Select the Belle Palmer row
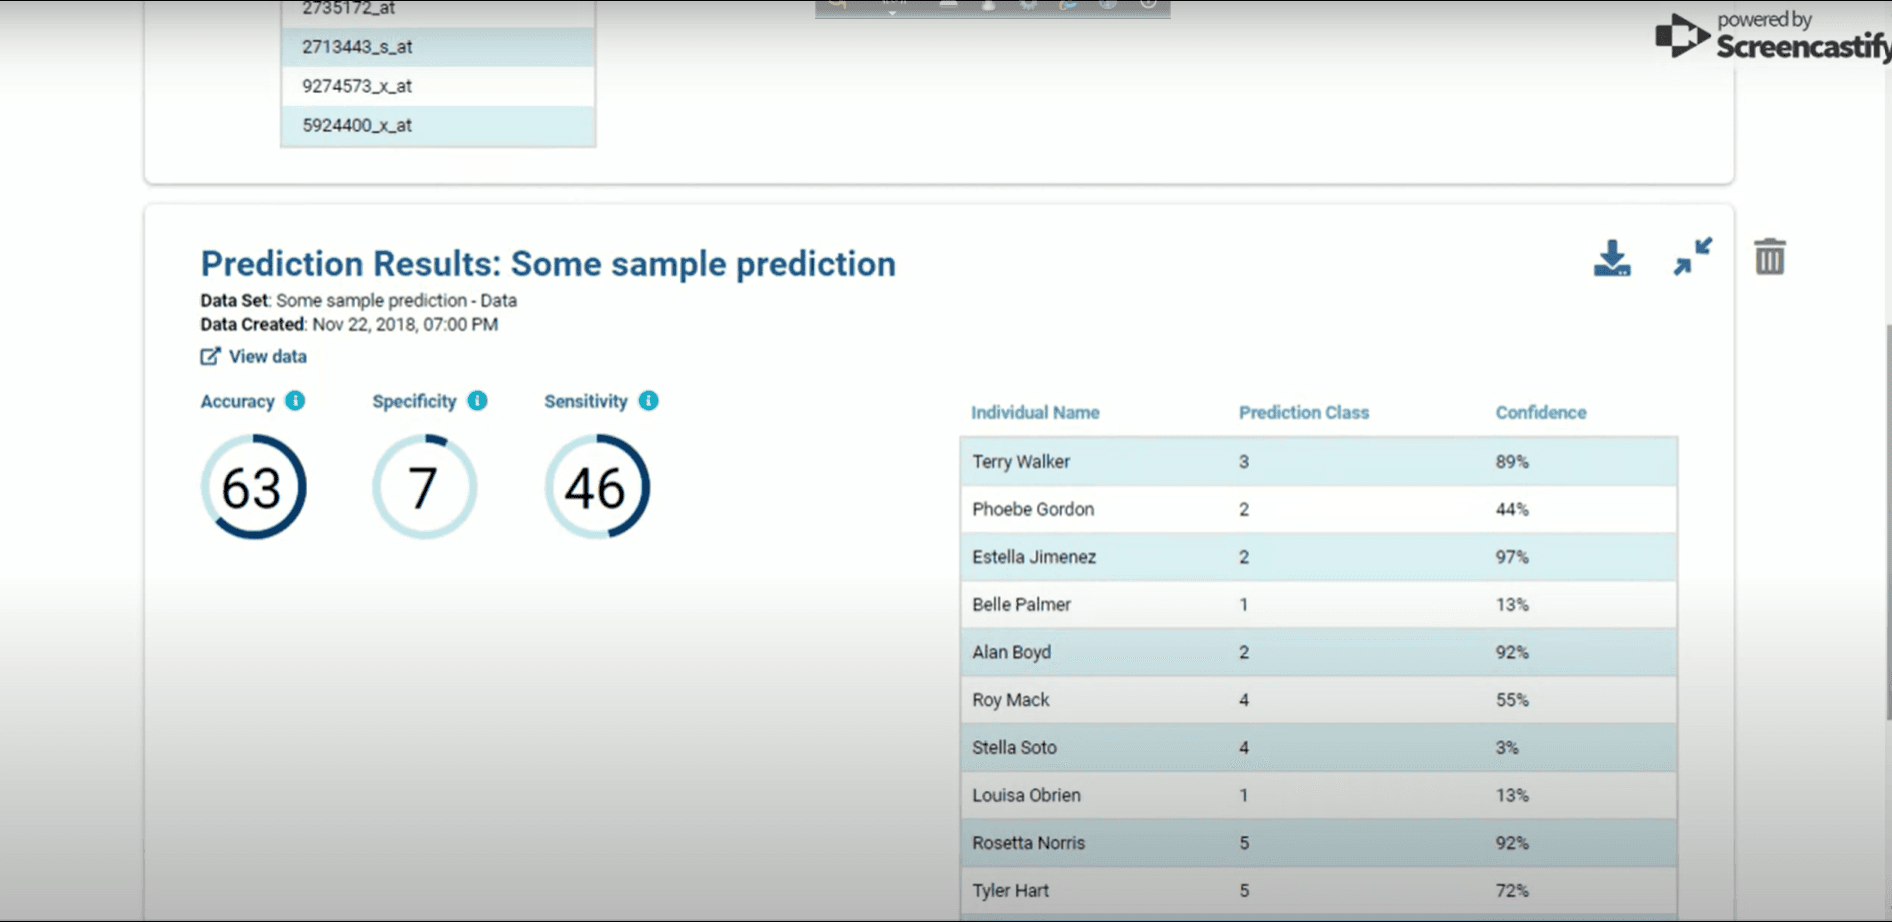Image resolution: width=1892 pixels, height=922 pixels. [x=1319, y=605]
